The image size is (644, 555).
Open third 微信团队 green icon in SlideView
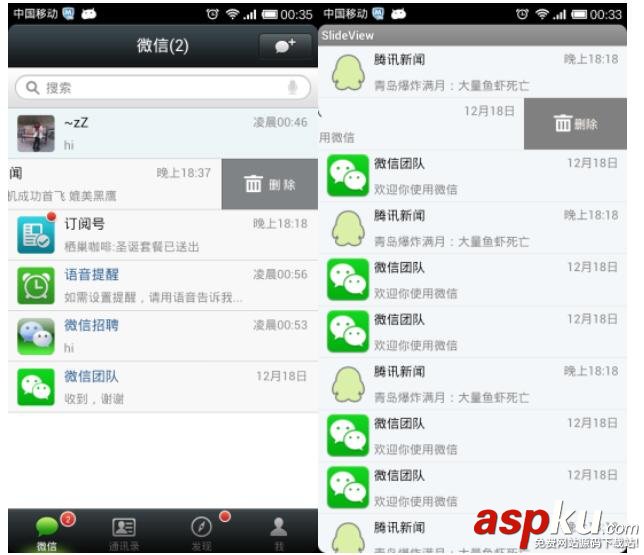tap(348, 332)
